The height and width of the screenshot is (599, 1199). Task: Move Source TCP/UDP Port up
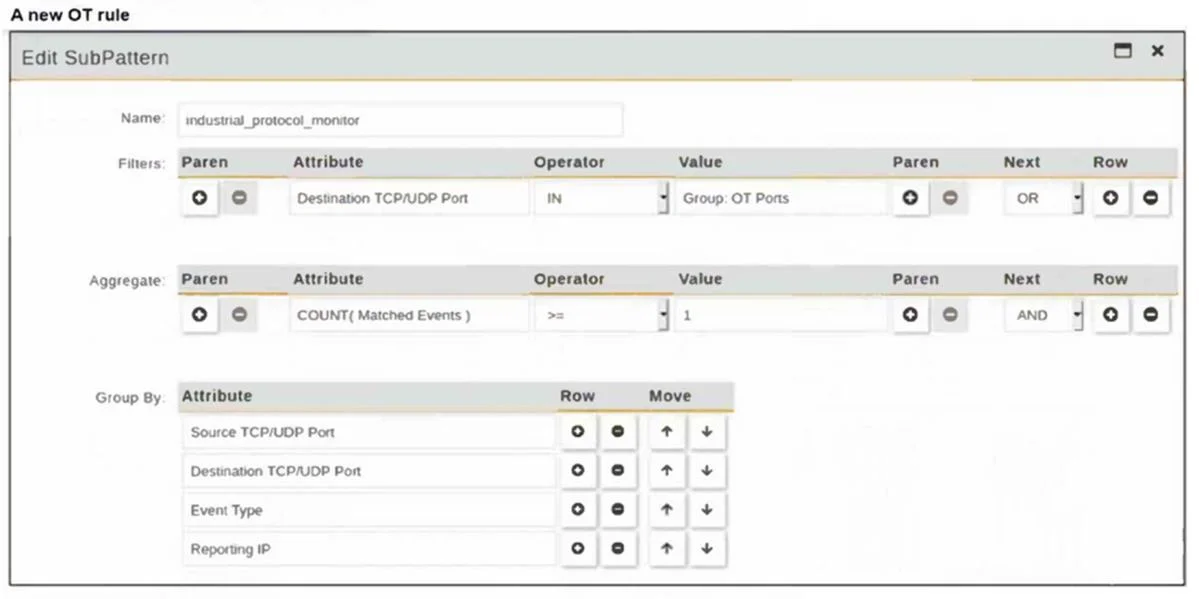tap(667, 432)
